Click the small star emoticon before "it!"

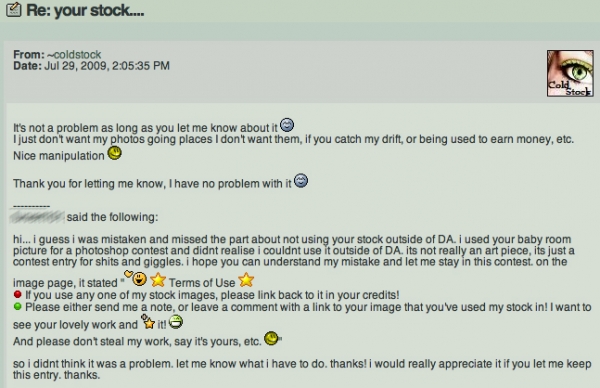(x=148, y=322)
